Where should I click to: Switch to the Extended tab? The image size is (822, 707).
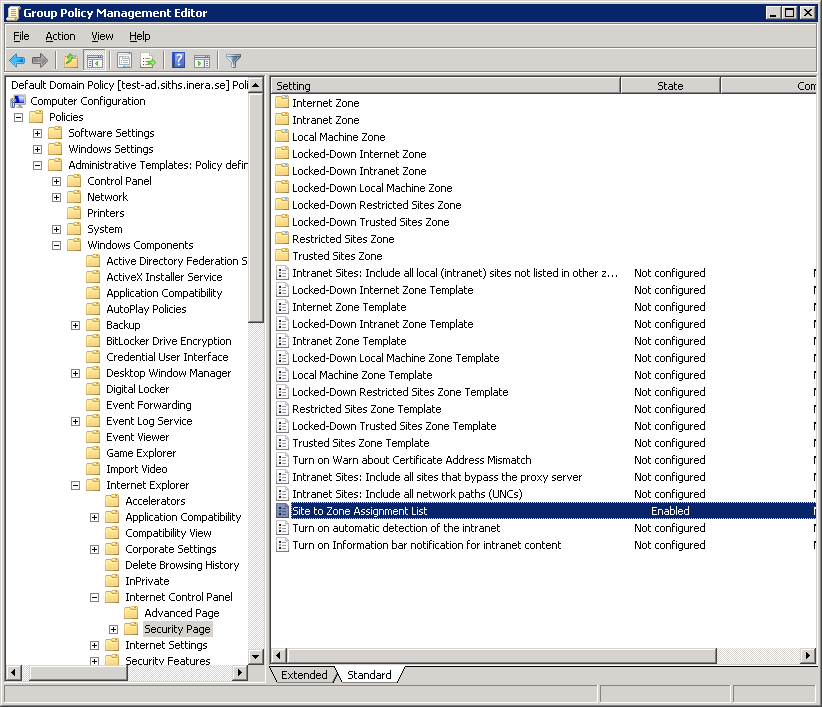pyautogui.click(x=304, y=675)
